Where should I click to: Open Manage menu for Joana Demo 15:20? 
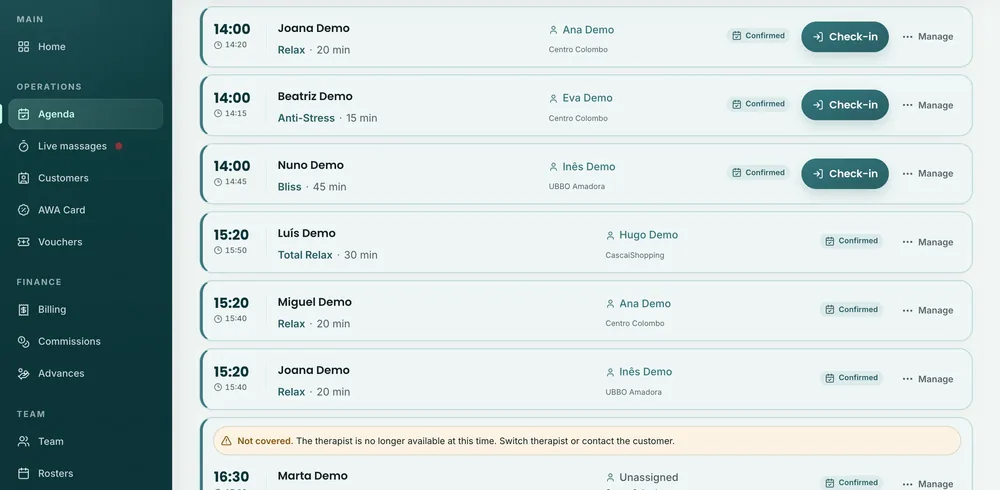pos(928,379)
